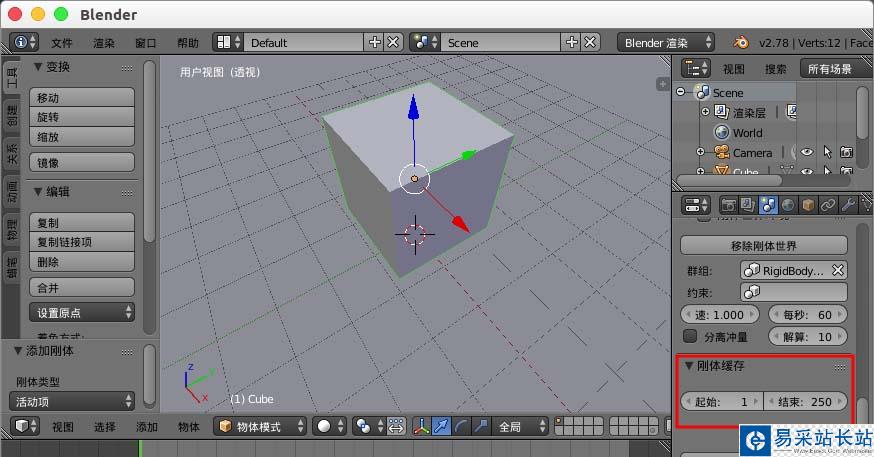Open the 3D view 选择 menu
The height and width of the screenshot is (457, 874).
tap(105, 427)
